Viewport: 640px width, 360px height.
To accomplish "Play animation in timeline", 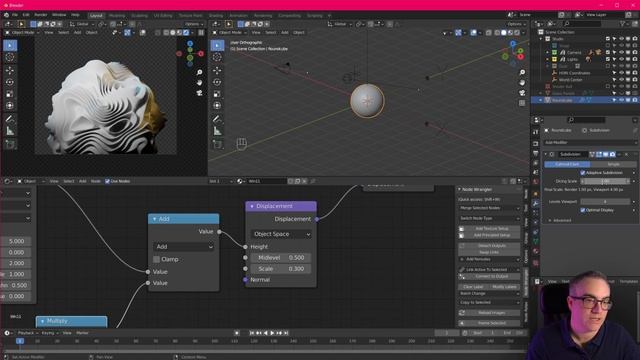I will click(272, 333).
